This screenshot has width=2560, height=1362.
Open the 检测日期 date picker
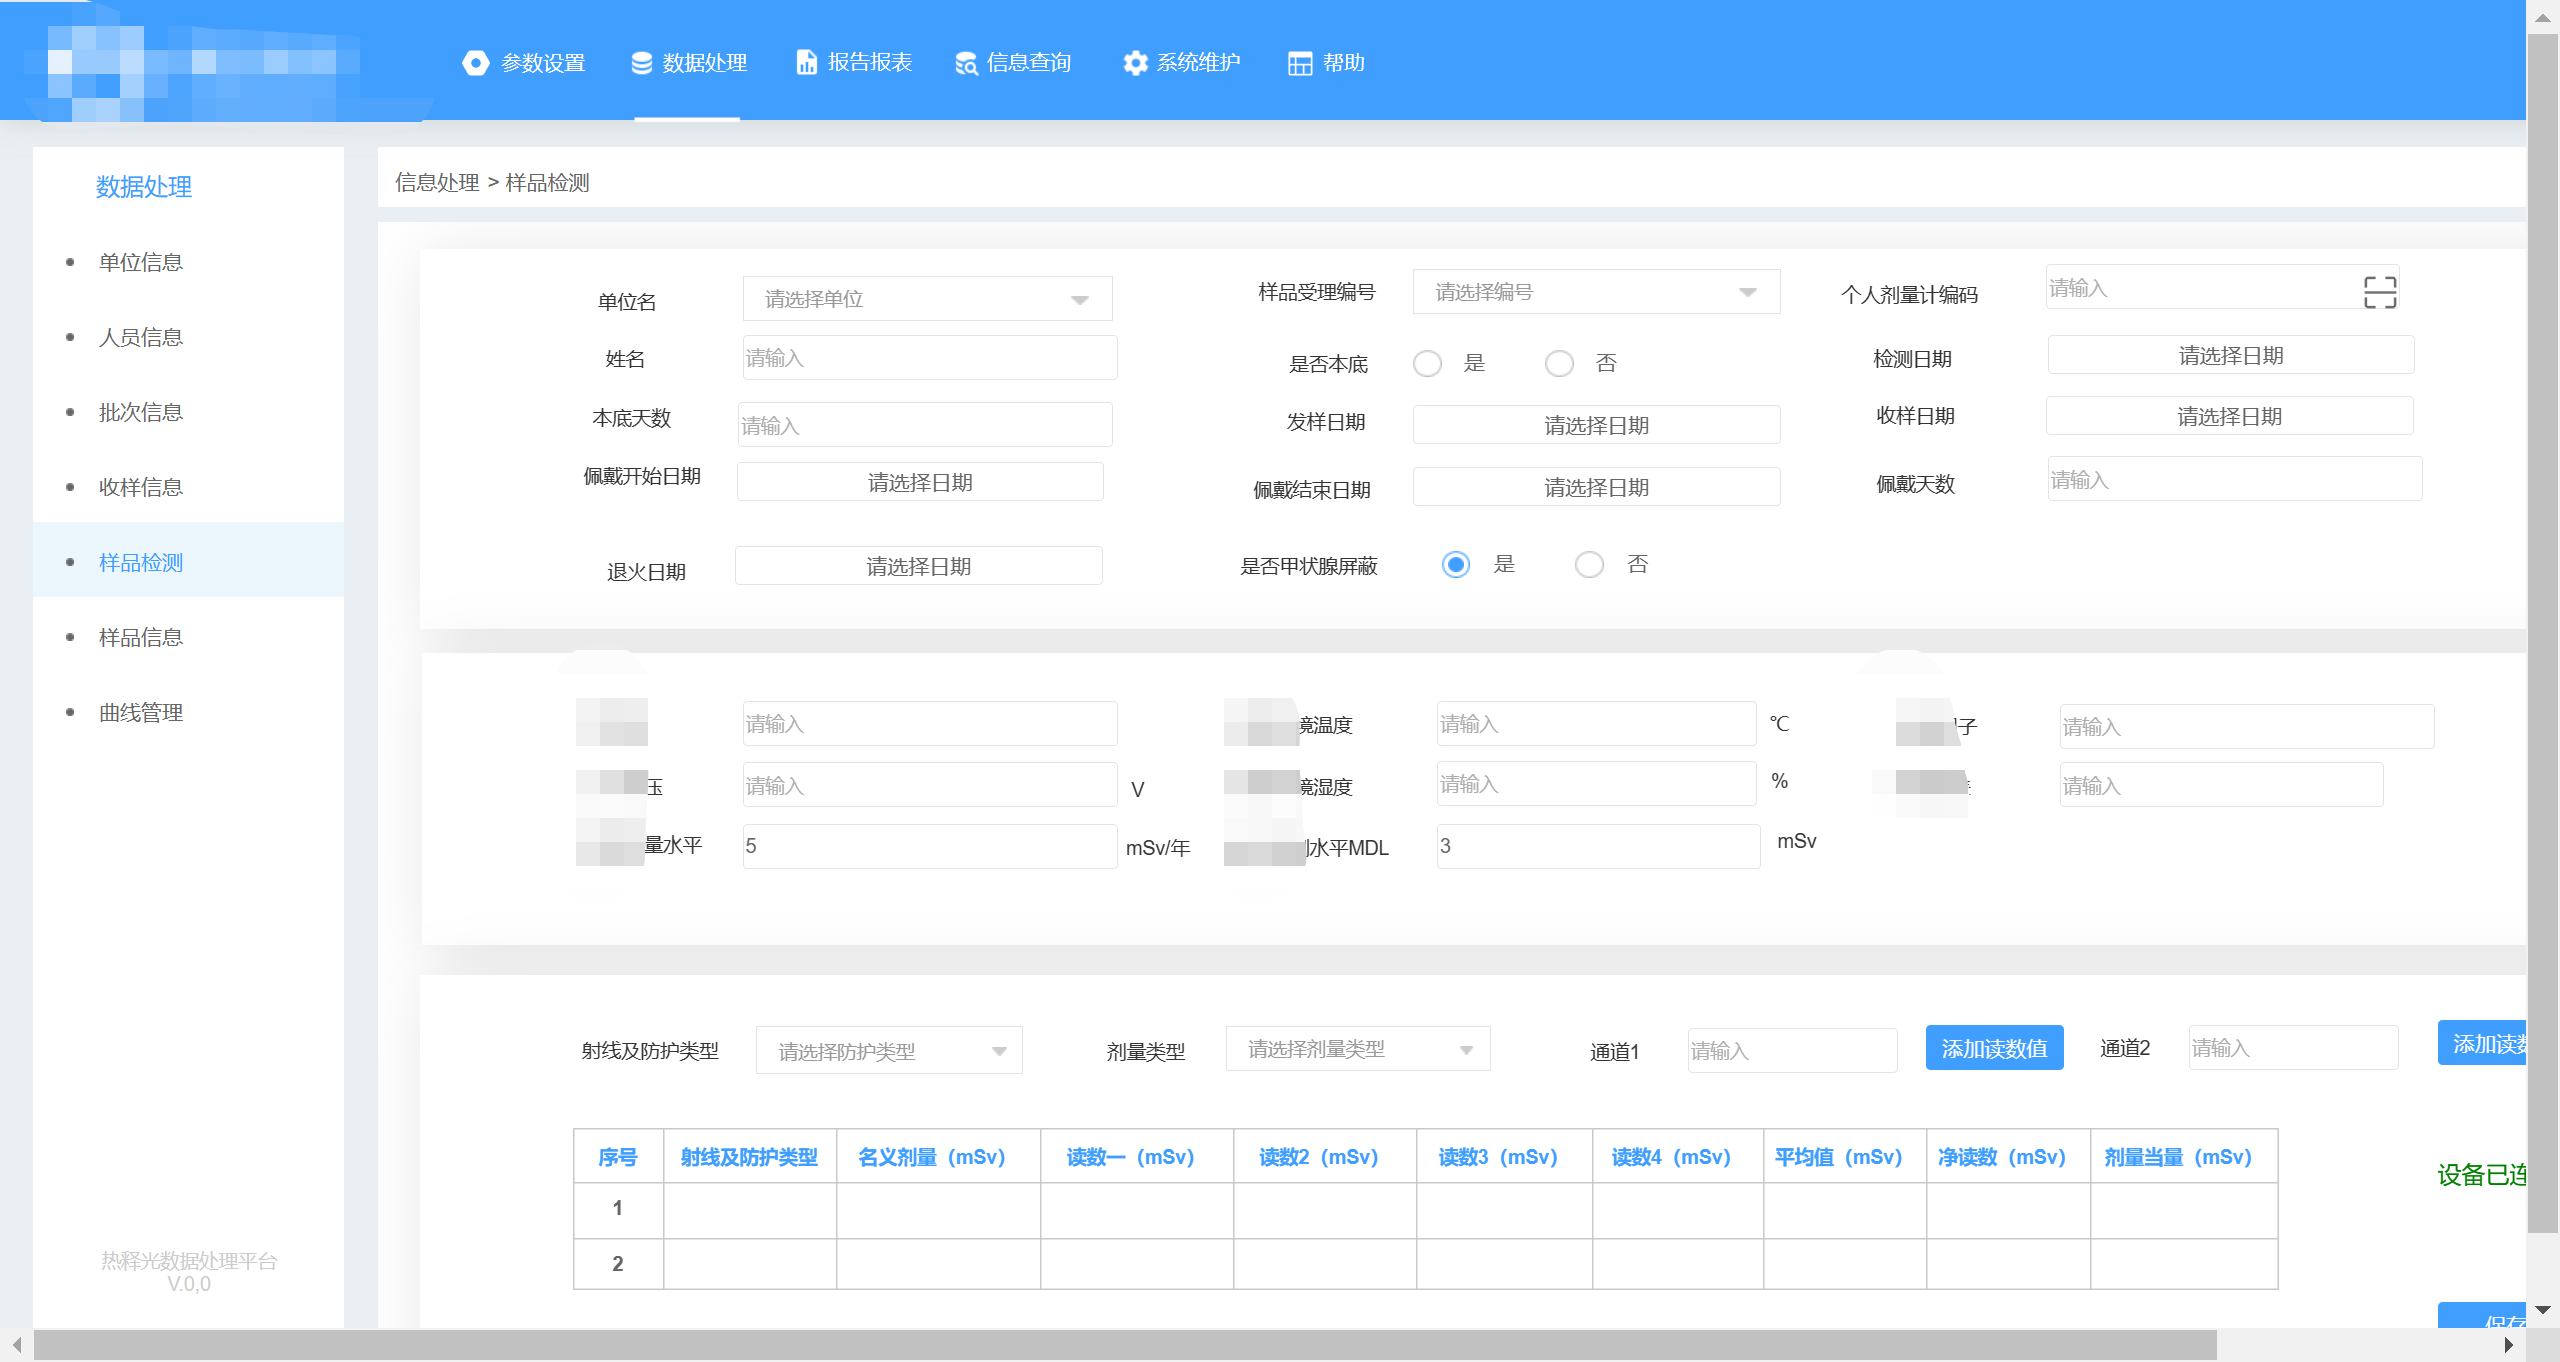(2230, 356)
